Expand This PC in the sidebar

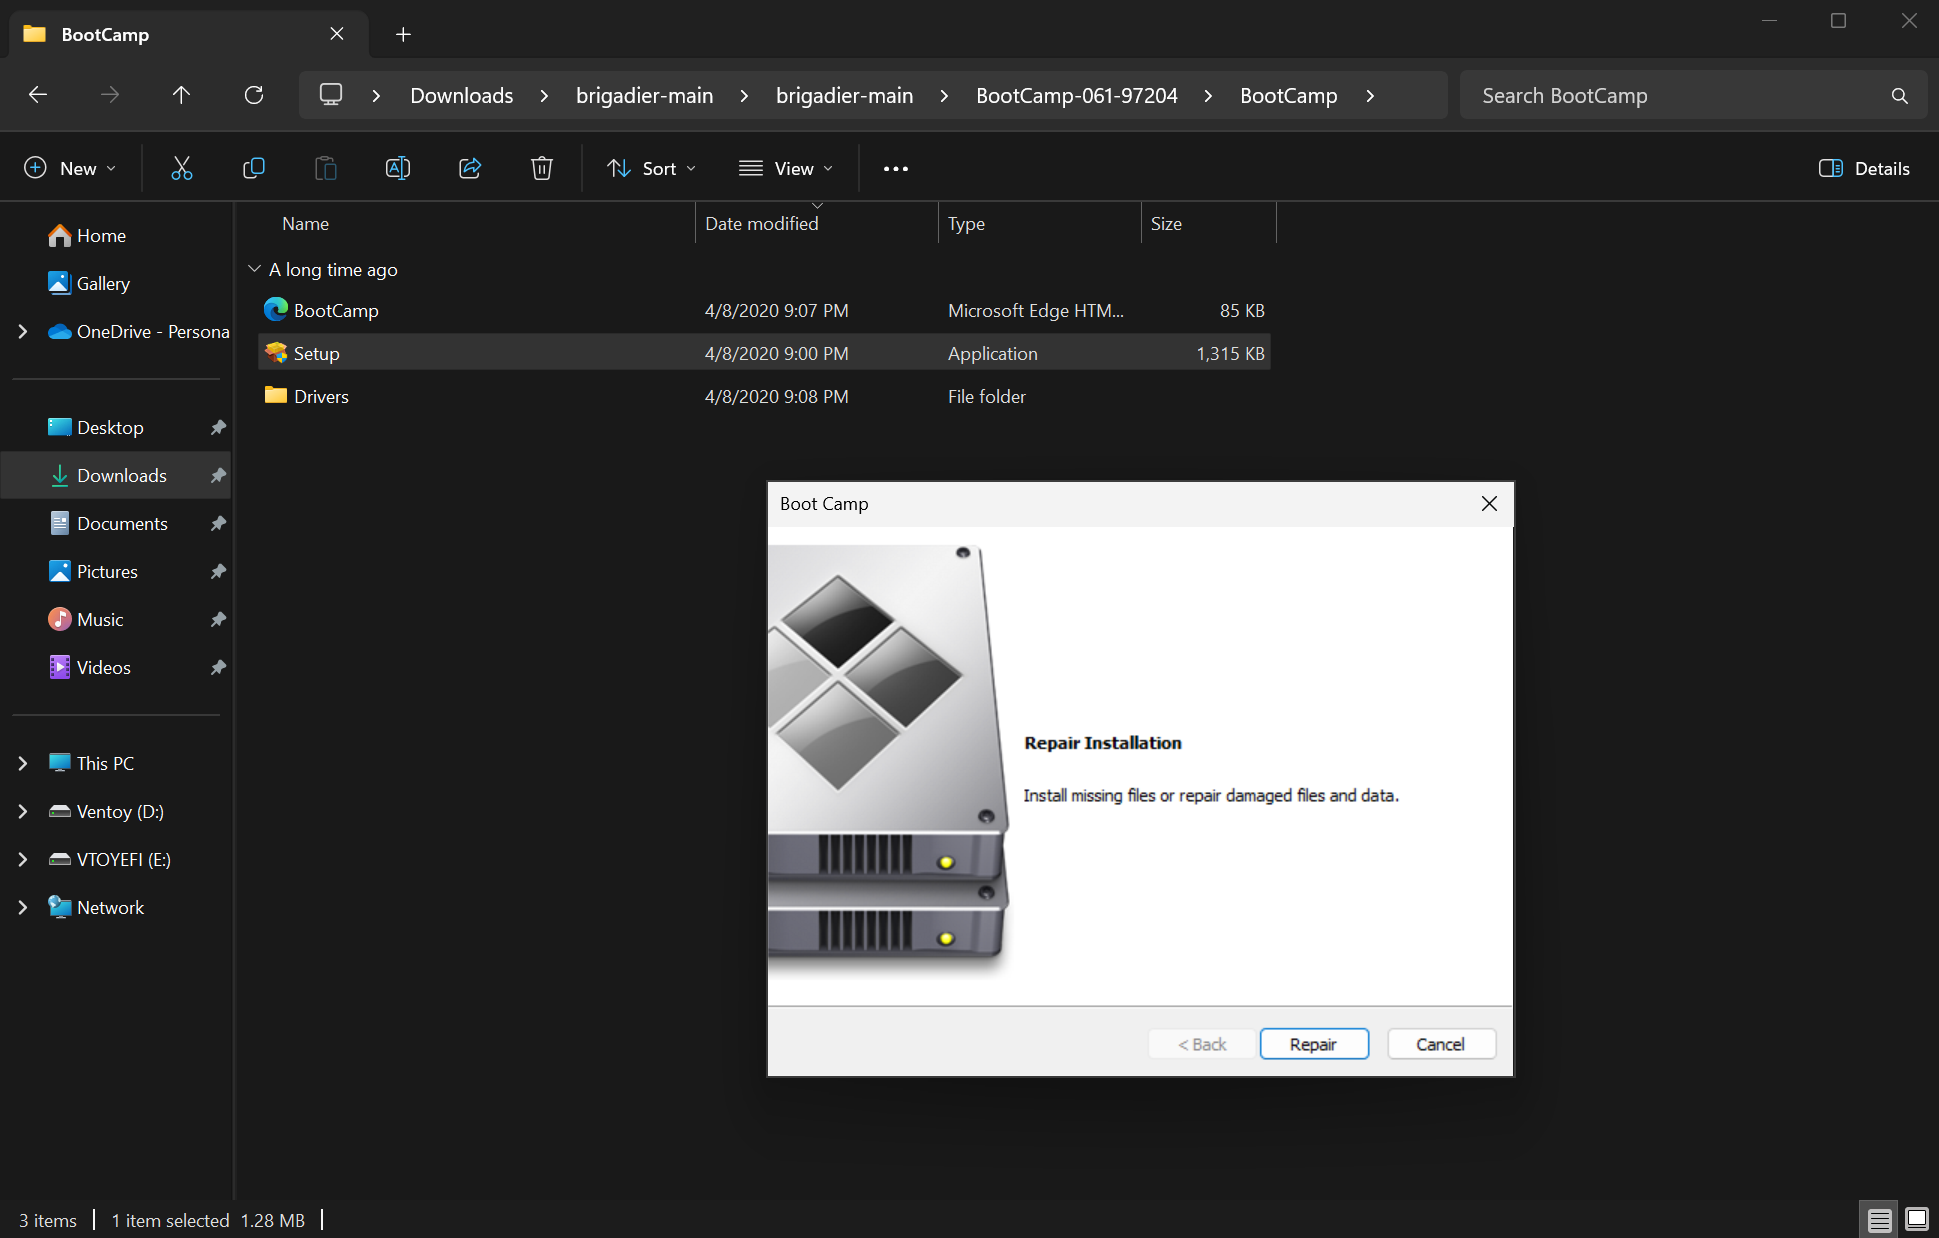tap(22, 763)
